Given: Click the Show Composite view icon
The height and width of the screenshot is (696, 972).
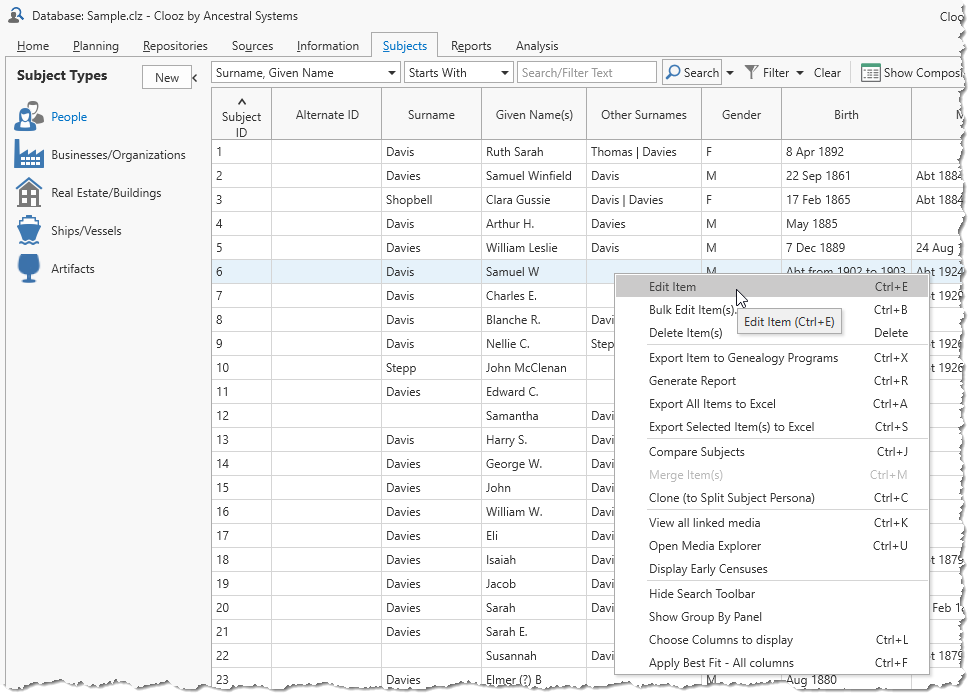Looking at the screenshot, I should point(870,73).
